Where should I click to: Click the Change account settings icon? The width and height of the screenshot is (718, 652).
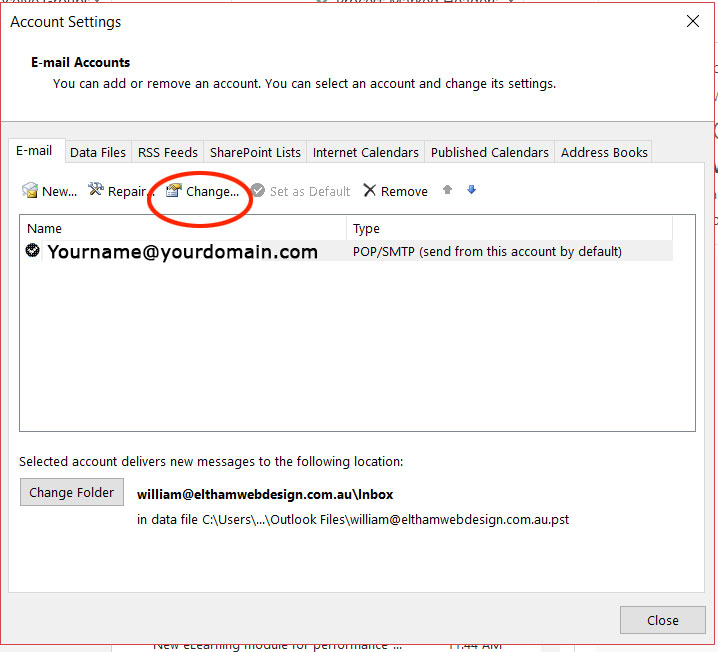point(174,190)
